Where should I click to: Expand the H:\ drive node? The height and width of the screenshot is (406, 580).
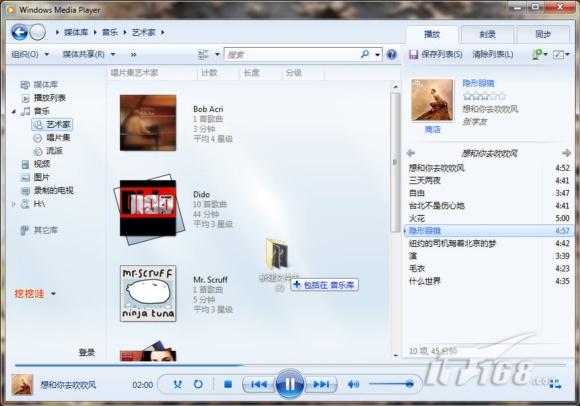pyautogui.click(x=14, y=204)
